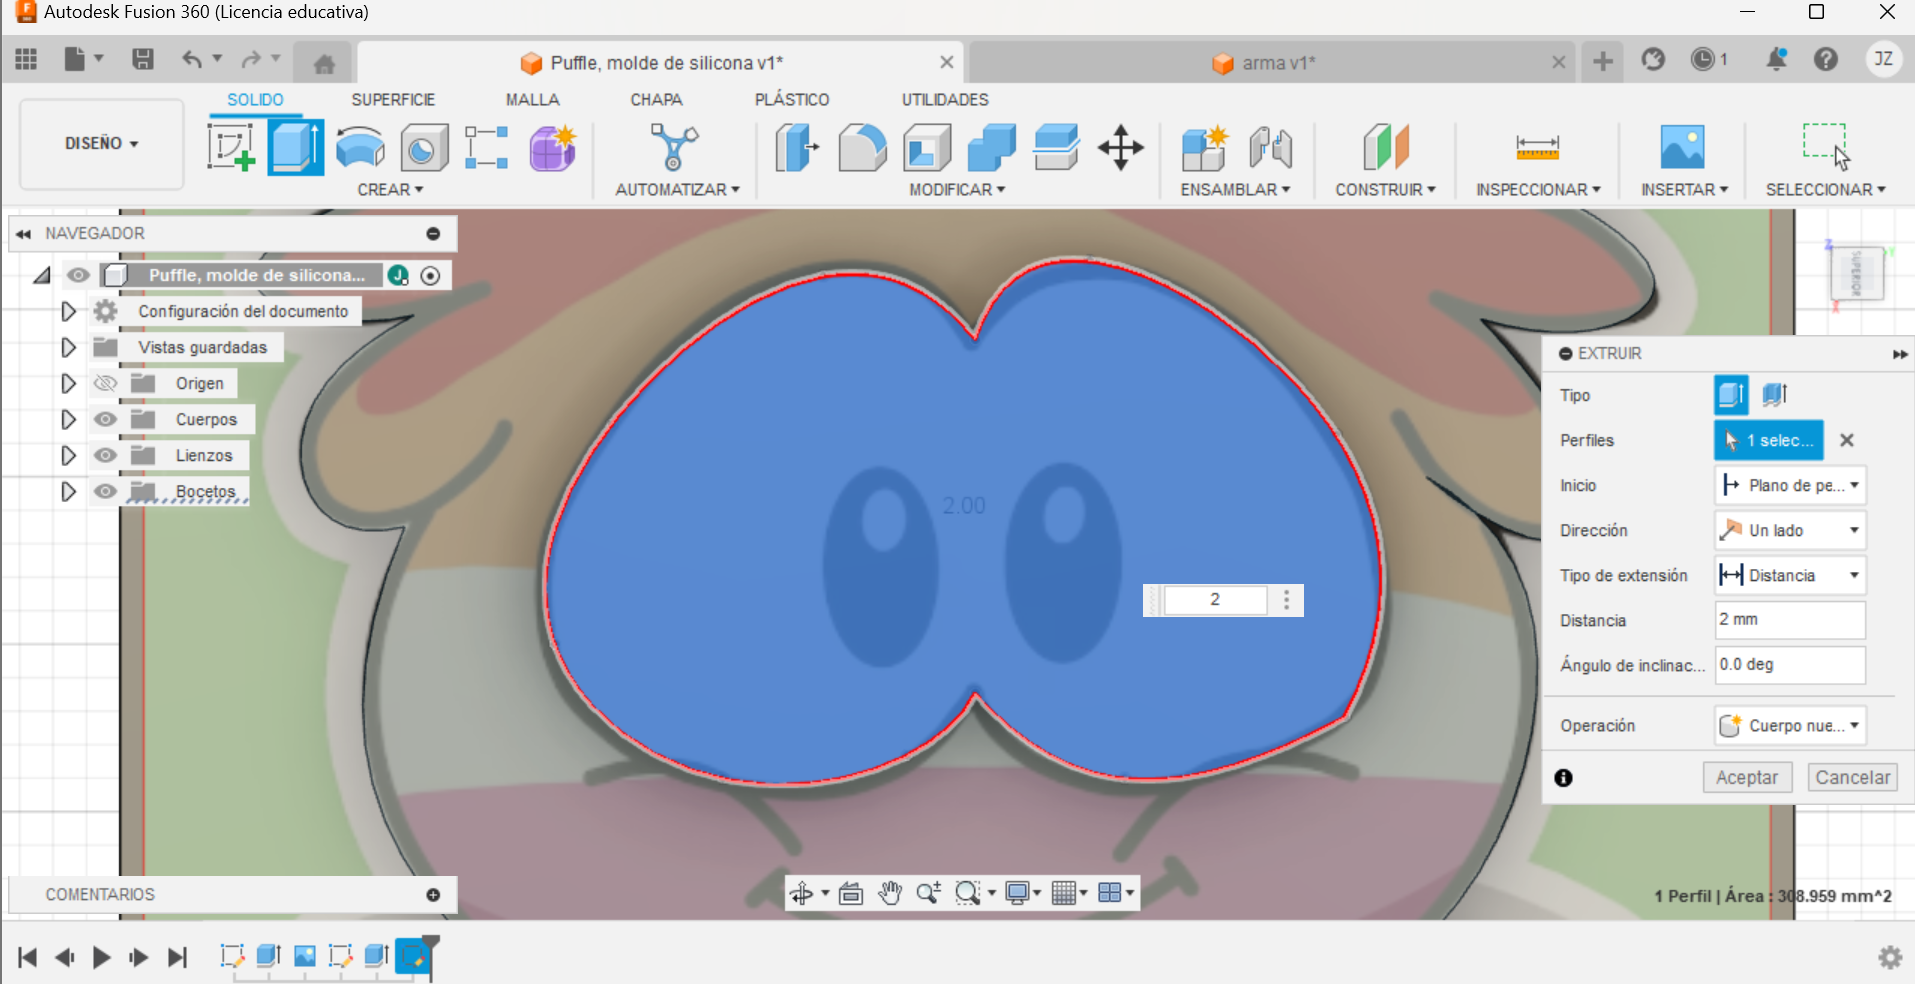
Task: Click the Undo arrow
Action: tap(191, 60)
